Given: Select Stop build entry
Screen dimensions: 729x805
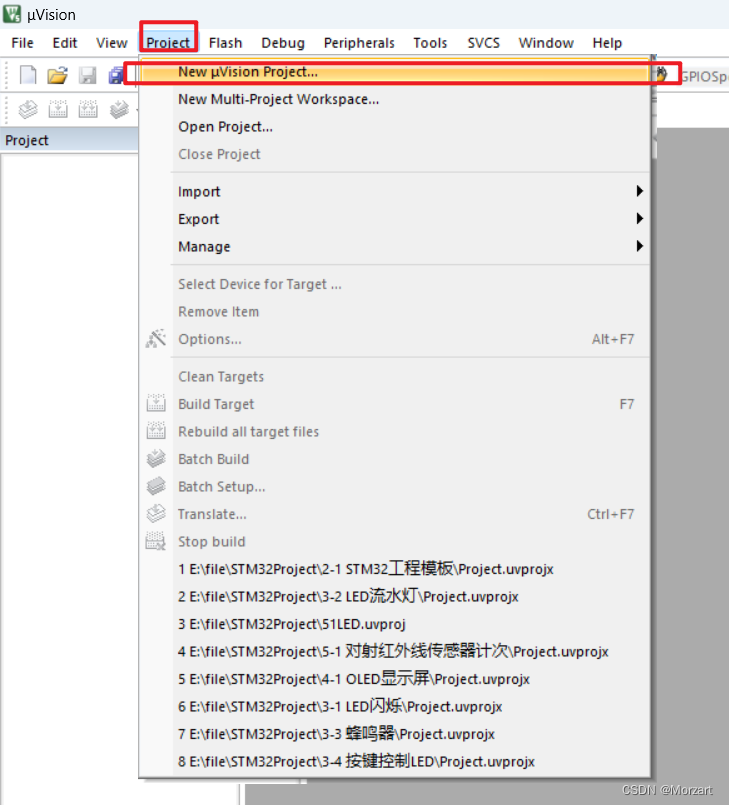Looking at the screenshot, I should pyautogui.click(x=394, y=542).
